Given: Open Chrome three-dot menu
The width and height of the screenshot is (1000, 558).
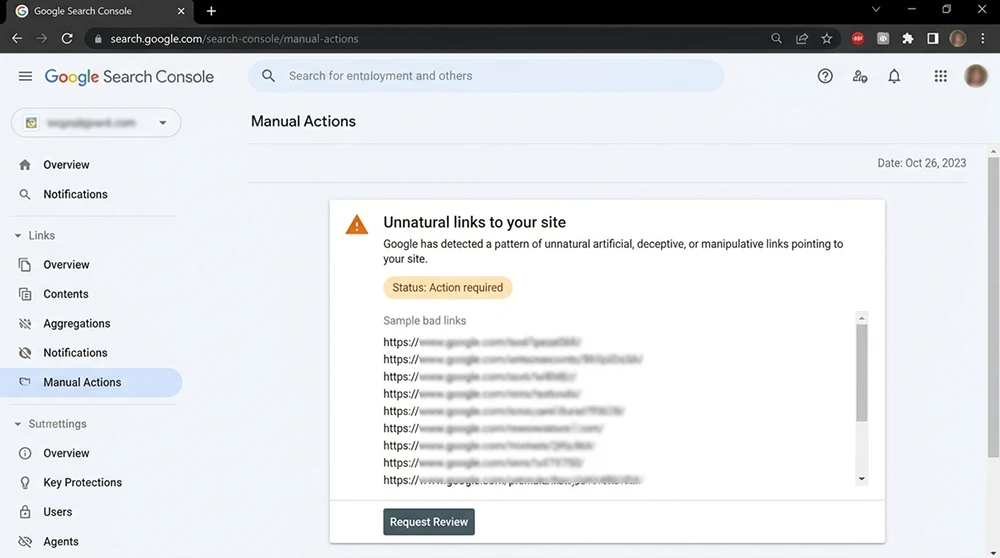Looking at the screenshot, I should point(982,39).
